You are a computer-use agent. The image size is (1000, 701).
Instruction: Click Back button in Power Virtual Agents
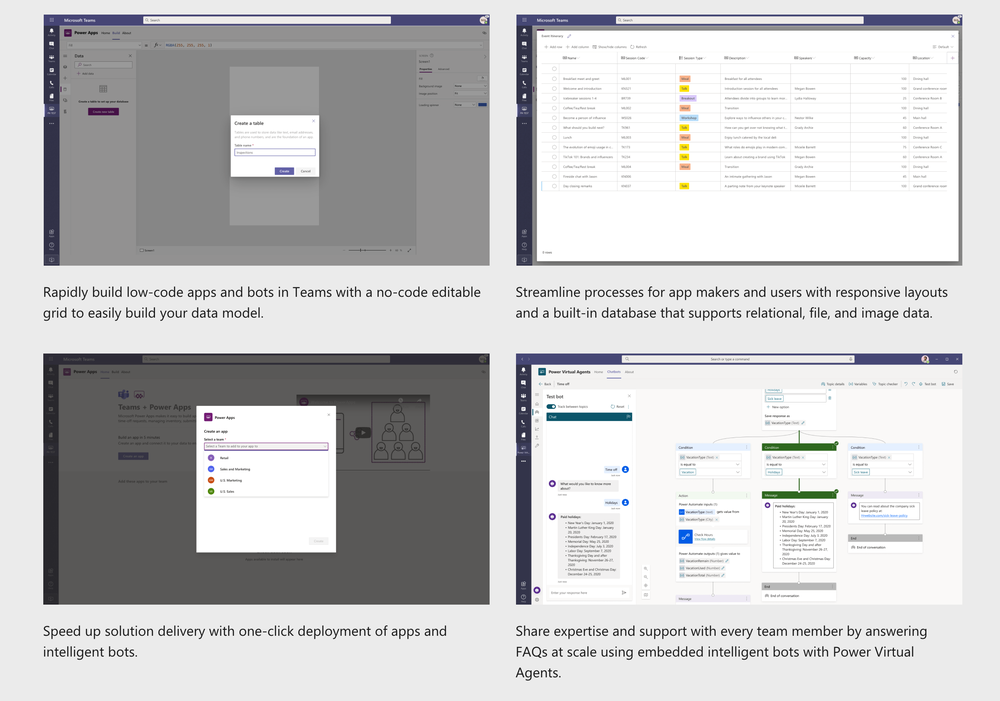[545, 384]
